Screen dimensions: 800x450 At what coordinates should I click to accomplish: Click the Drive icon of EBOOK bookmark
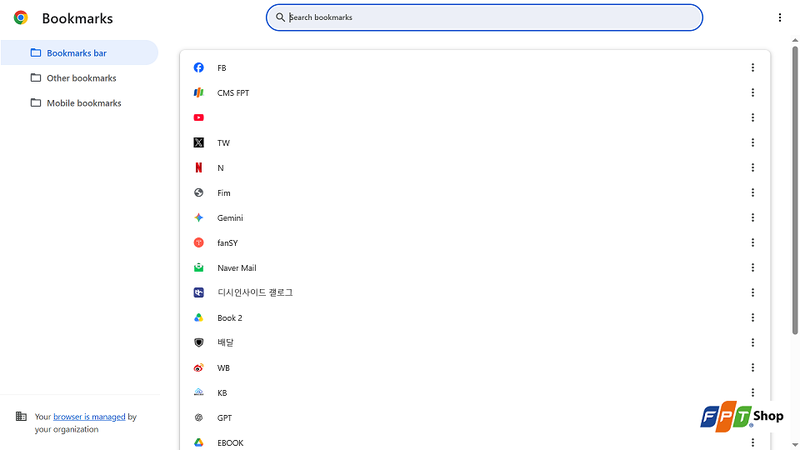(198, 443)
